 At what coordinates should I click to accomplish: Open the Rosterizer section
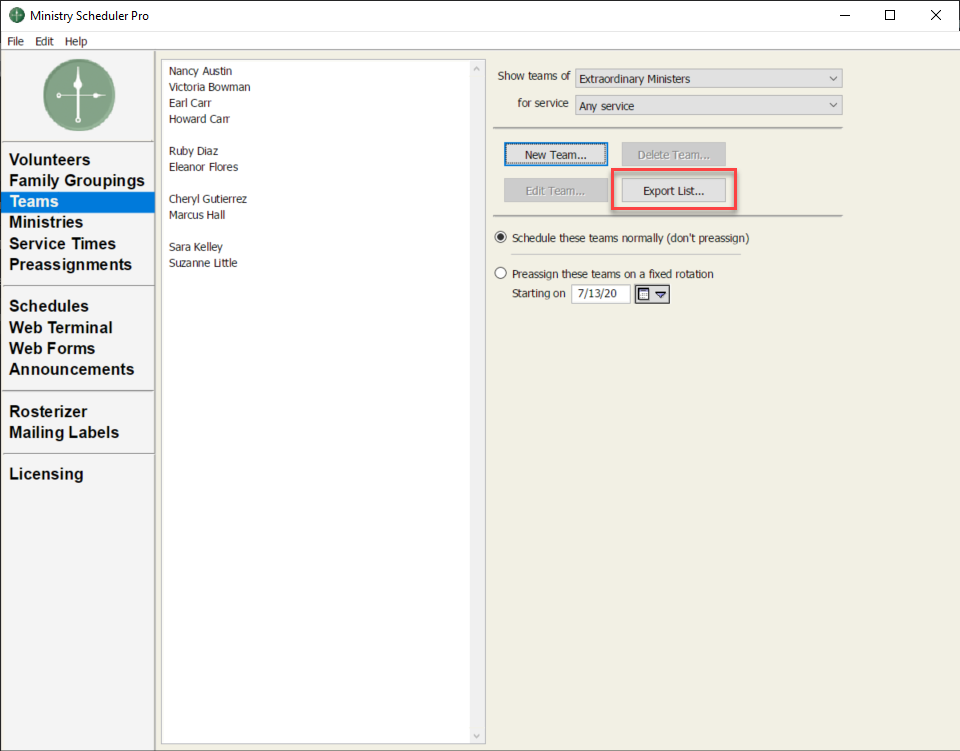click(x=48, y=411)
